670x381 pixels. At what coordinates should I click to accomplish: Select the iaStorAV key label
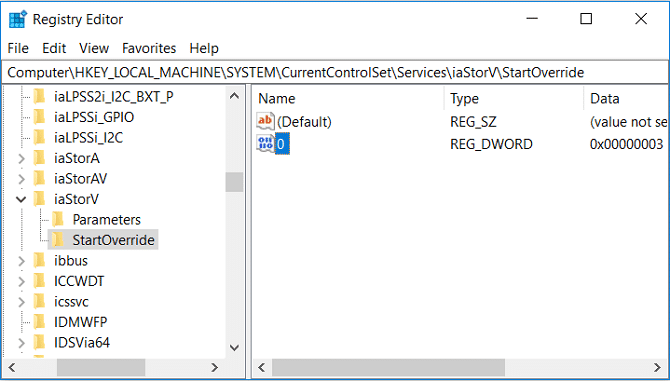point(81,179)
